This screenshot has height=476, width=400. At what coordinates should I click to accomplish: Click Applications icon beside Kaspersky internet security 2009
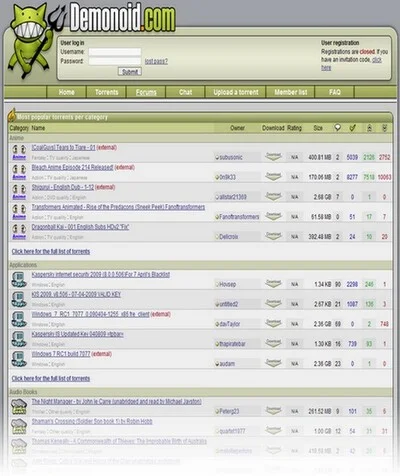tap(19, 279)
